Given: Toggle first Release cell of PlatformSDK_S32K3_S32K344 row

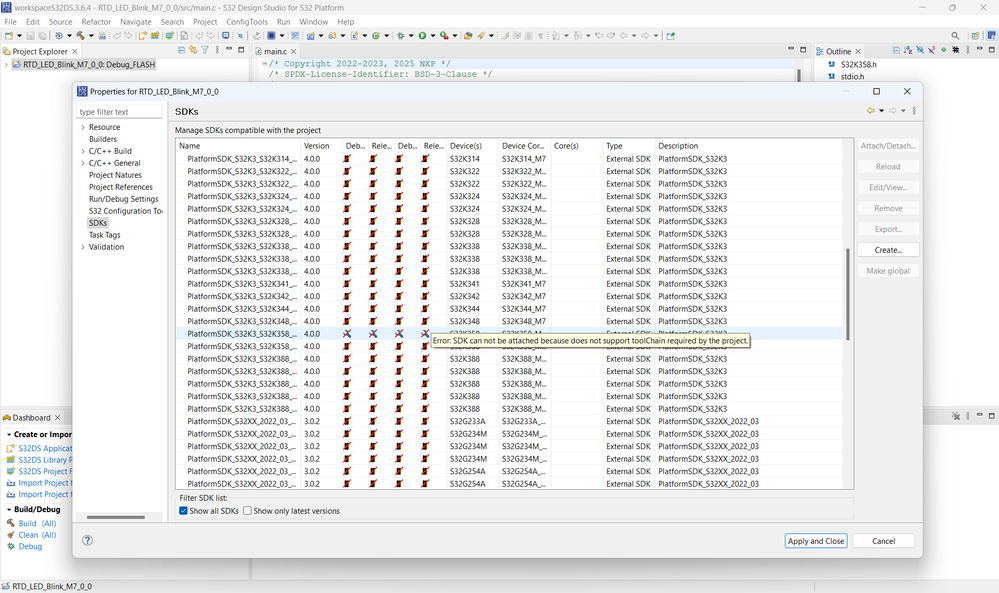Looking at the screenshot, I should coord(373,308).
